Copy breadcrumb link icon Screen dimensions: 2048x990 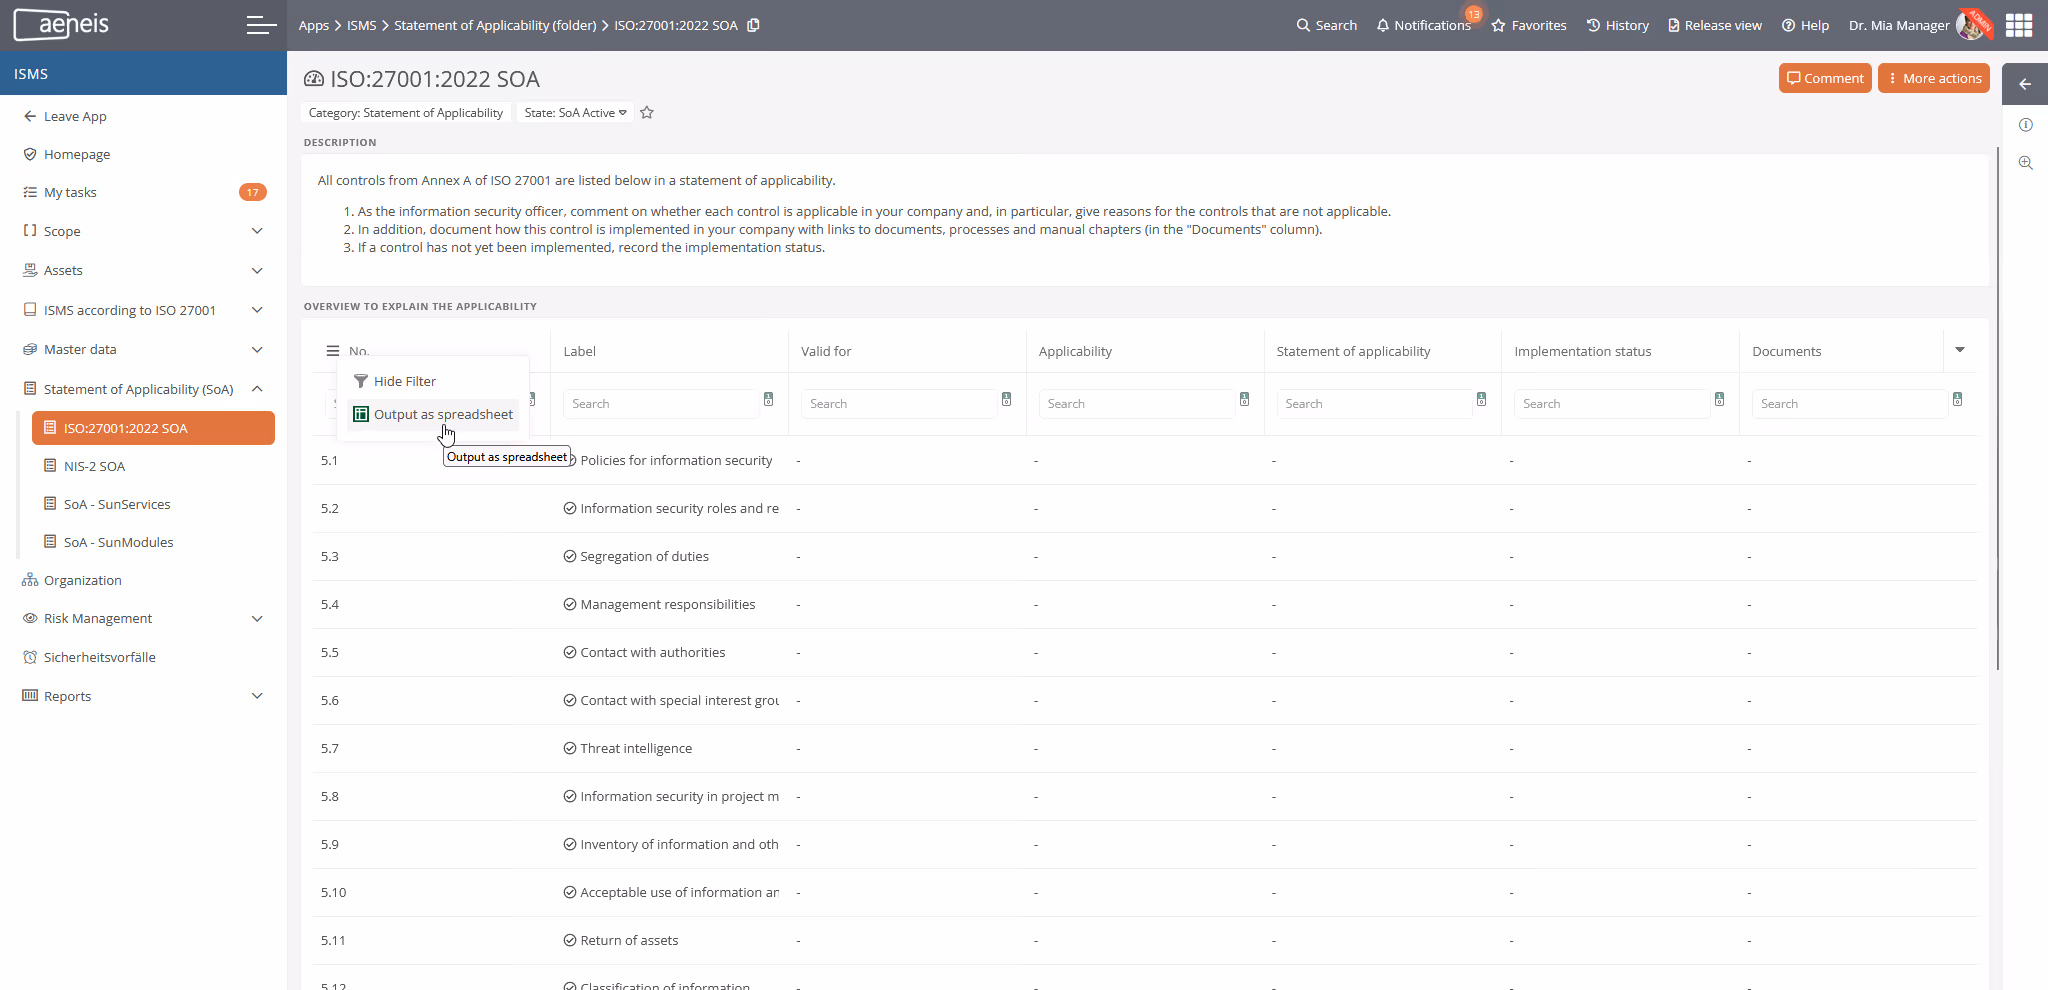(x=754, y=25)
